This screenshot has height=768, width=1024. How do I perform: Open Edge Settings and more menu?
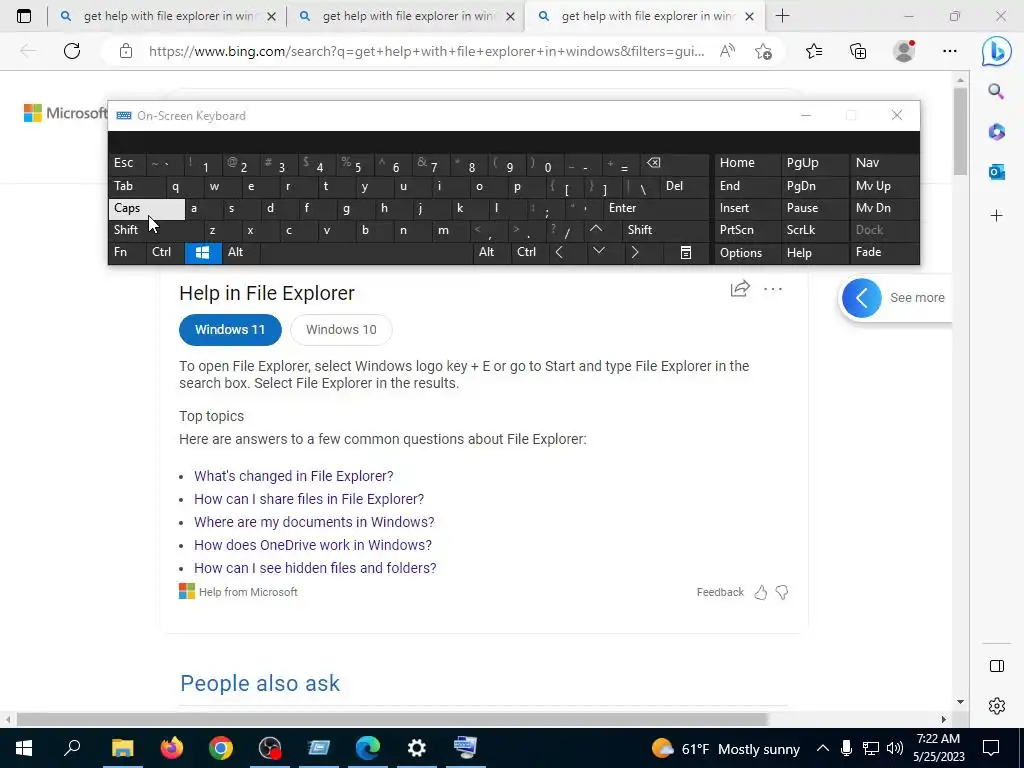pos(950,51)
